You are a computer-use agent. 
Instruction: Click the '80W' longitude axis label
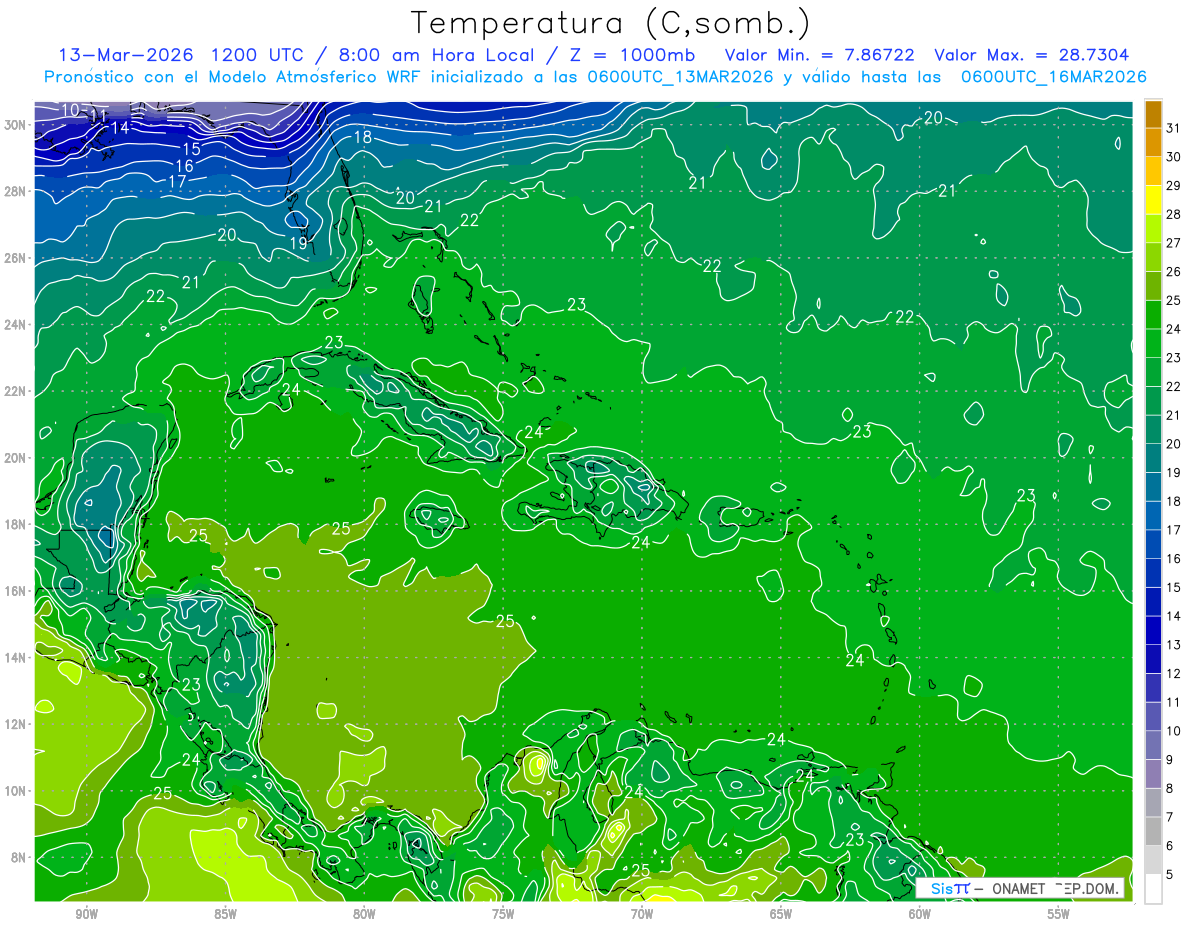click(364, 913)
